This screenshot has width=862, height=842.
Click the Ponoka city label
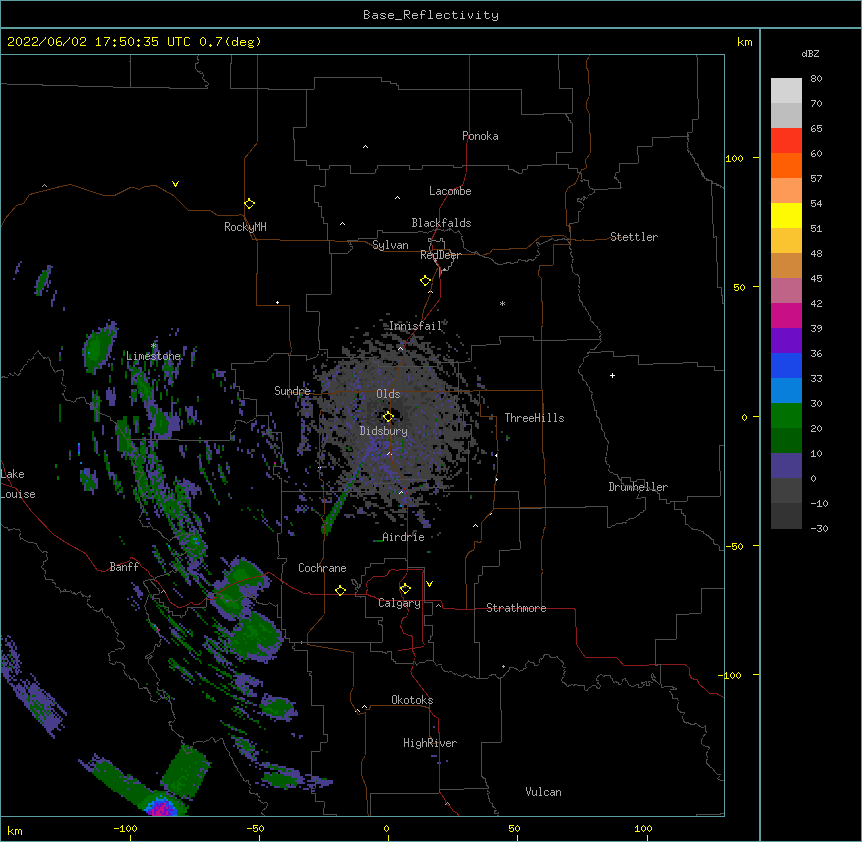click(480, 136)
